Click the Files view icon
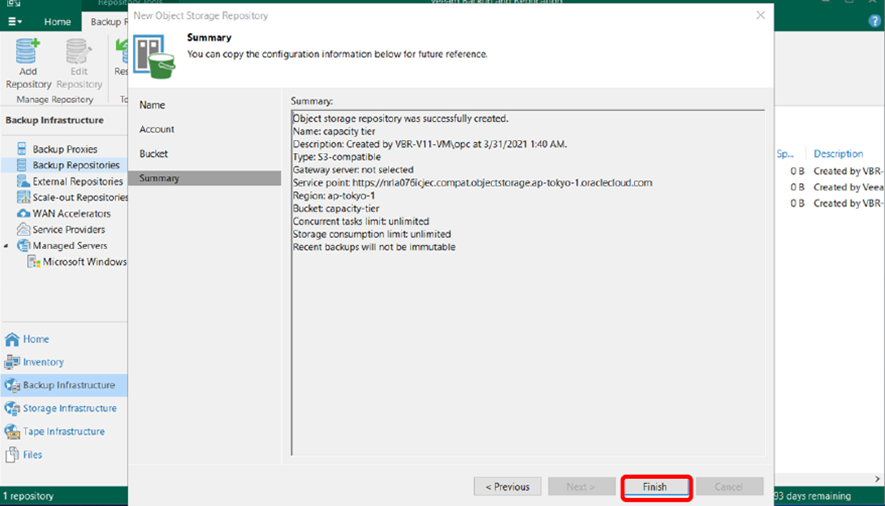This screenshot has height=506, width=885. click(12, 455)
